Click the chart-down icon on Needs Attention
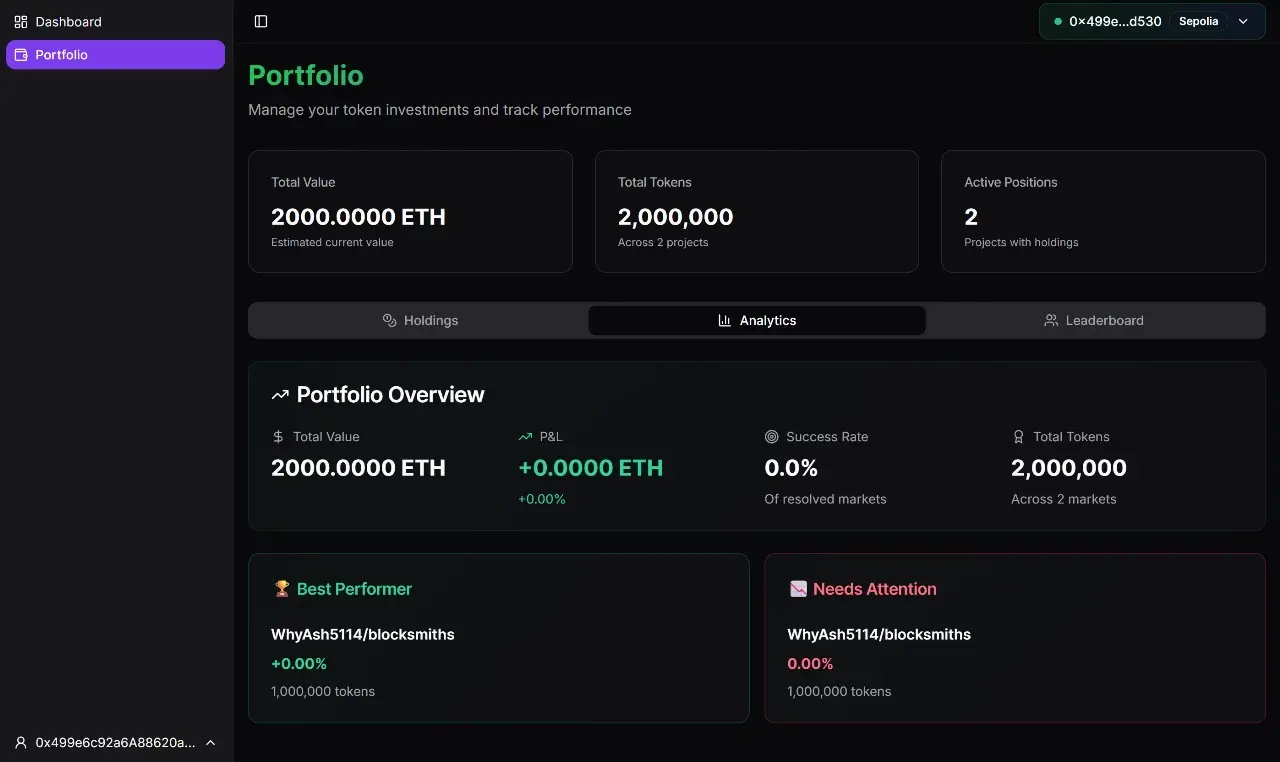Image resolution: width=1280 pixels, height=762 pixels. 798,589
